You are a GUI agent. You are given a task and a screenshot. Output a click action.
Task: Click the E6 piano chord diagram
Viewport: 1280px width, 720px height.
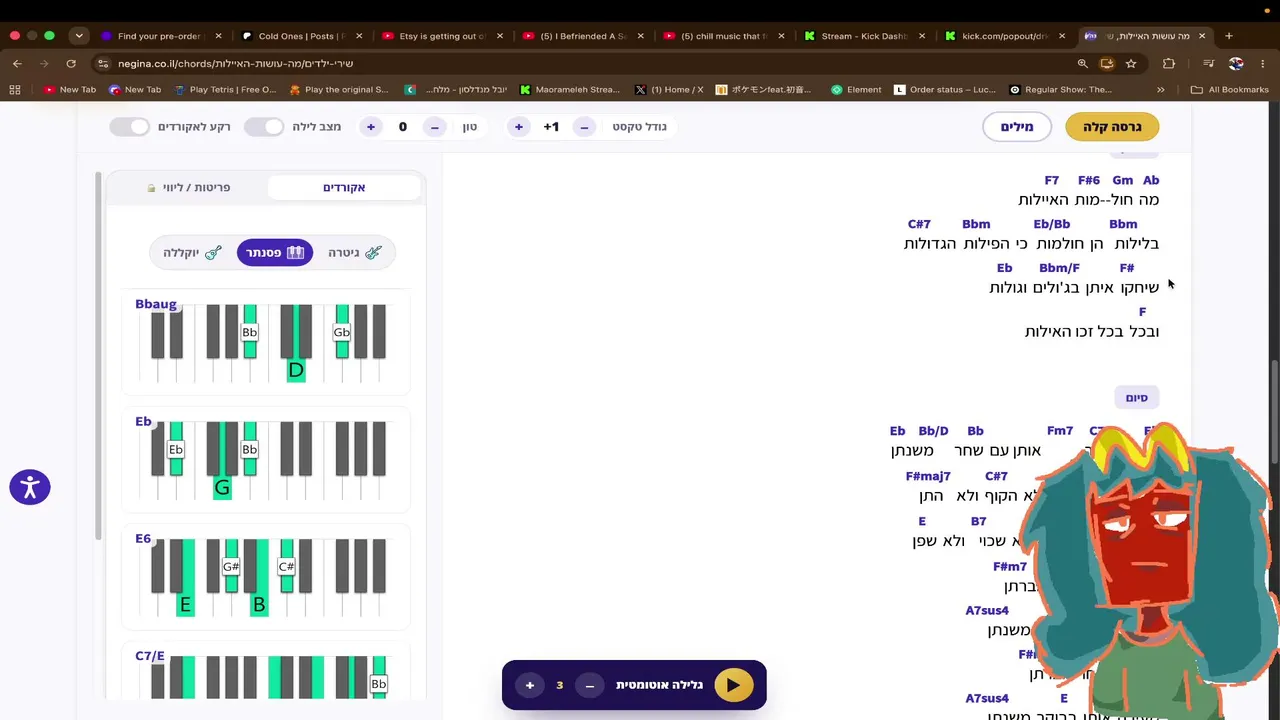click(x=268, y=577)
